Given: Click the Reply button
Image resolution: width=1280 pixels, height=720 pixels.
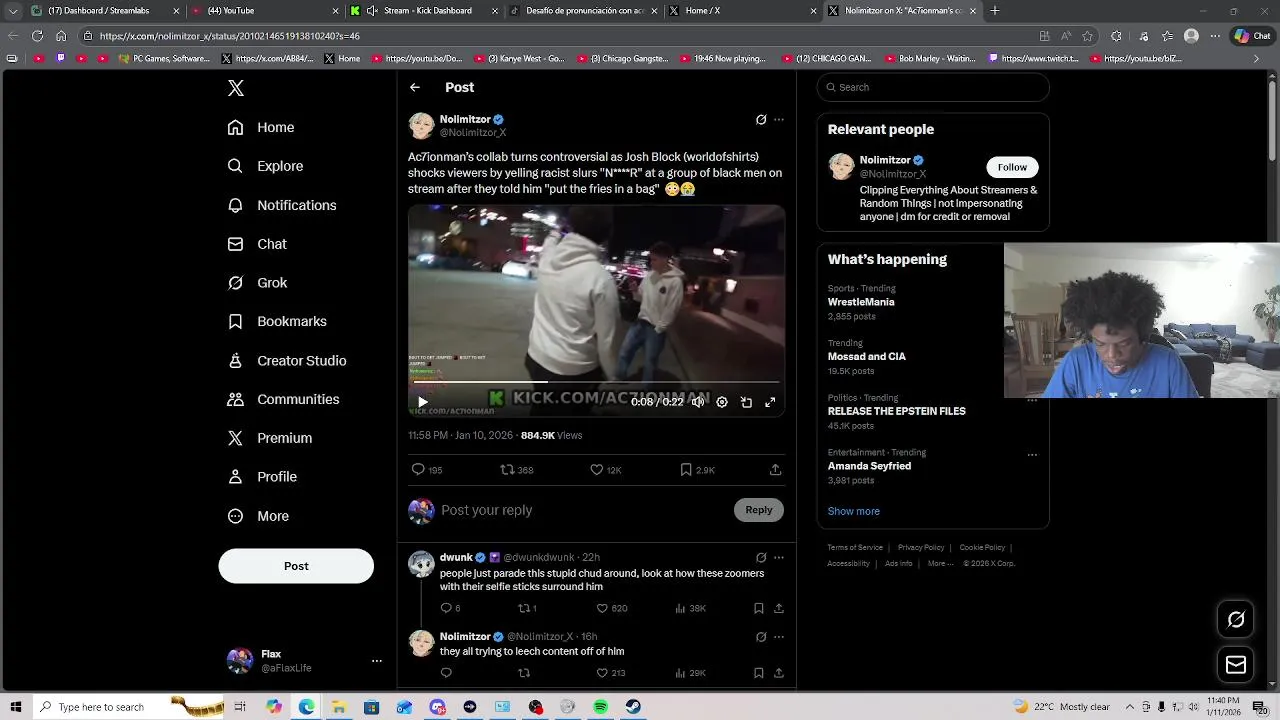Looking at the screenshot, I should 759,510.
